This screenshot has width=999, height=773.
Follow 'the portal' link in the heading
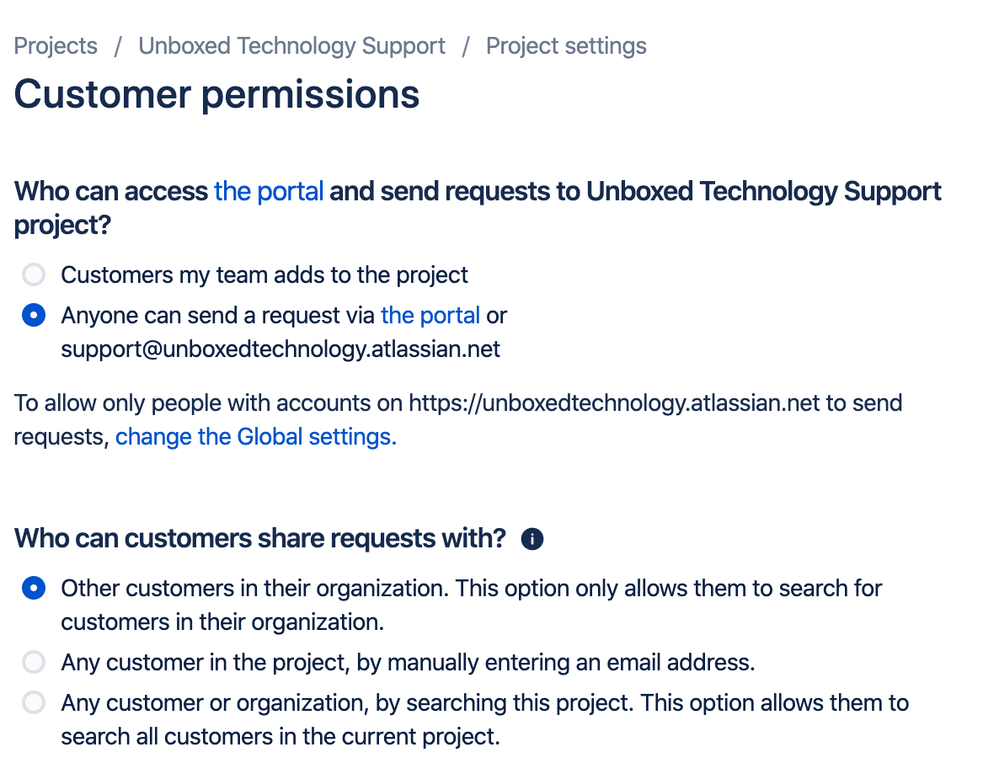pyautogui.click(x=269, y=191)
